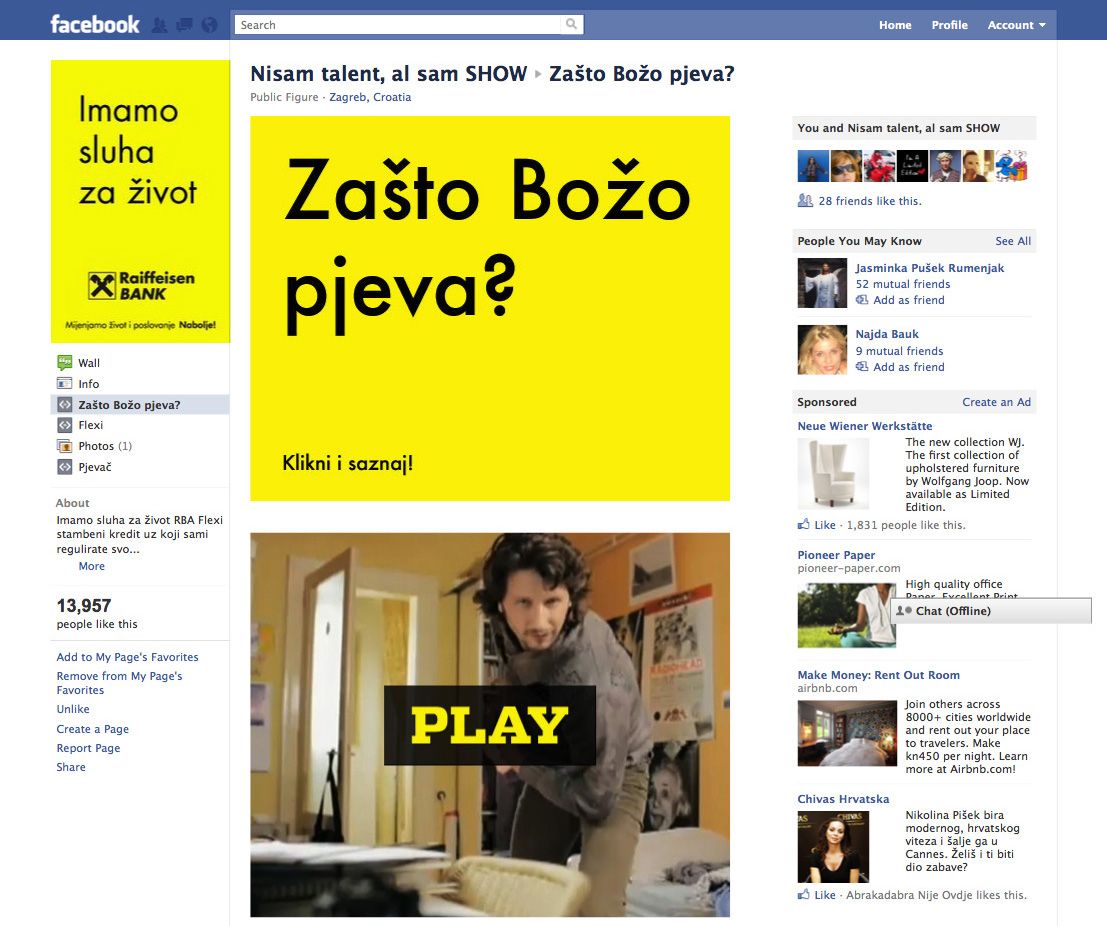Open the Pjevač app tab
The width and height of the screenshot is (1107, 926).
pos(95,467)
